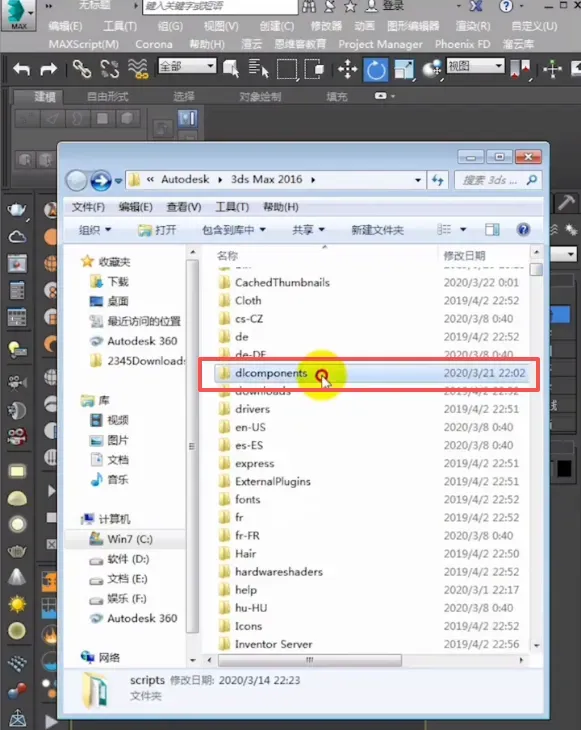Click the refresh button beside address bar
This screenshot has width=581, height=730.
click(438, 180)
